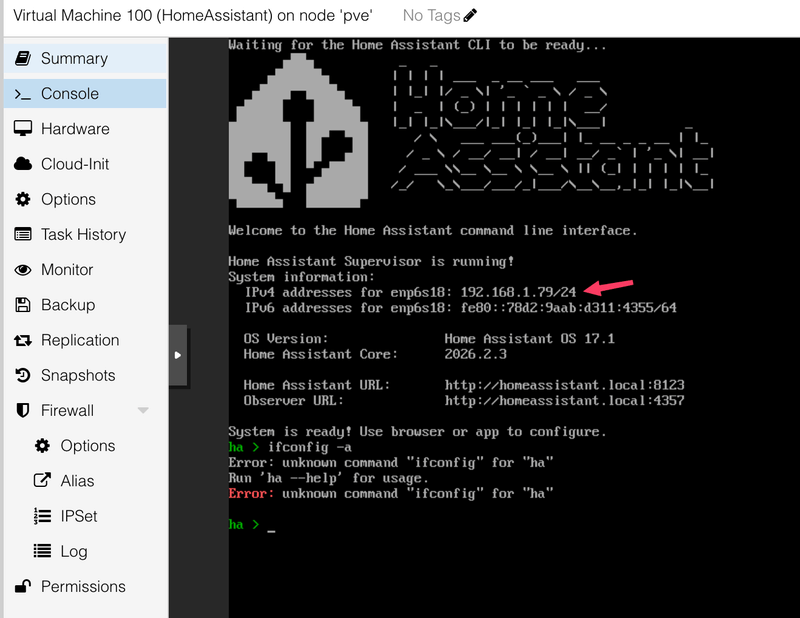Image resolution: width=800 pixels, height=618 pixels.
Task: Click 'Waiting for the Home Assistant CLI' line
Action: click(x=417, y=45)
